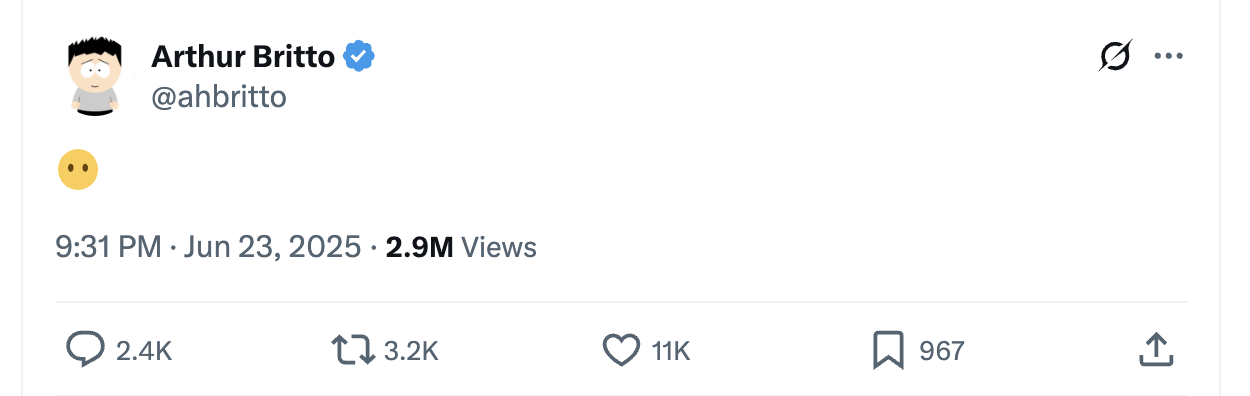Toggle the bookmark icon for this post
1250x396 pixels.
pyautogui.click(x=889, y=350)
